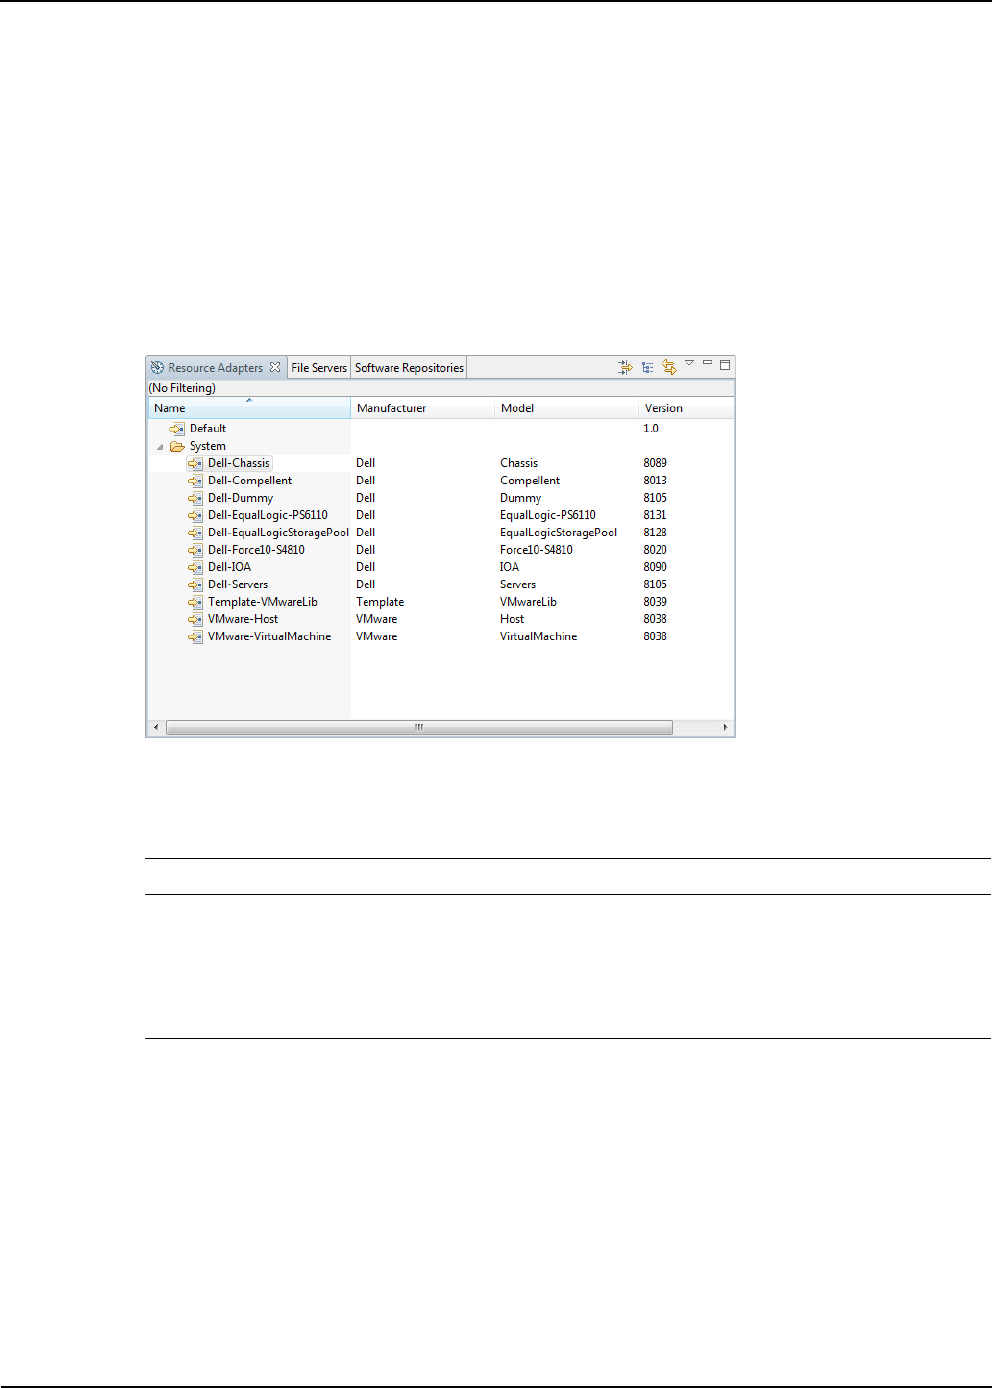The height and width of the screenshot is (1388, 992).
Task: Click the scroll right arrow
Action: click(x=725, y=727)
